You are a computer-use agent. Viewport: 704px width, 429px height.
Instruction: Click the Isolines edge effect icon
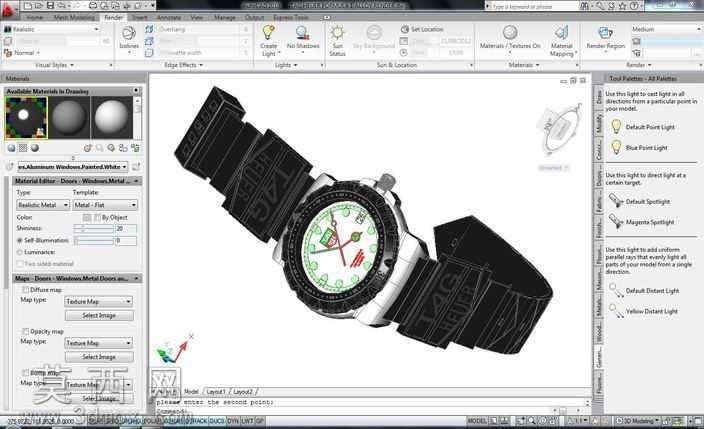click(x=129, y=34)
